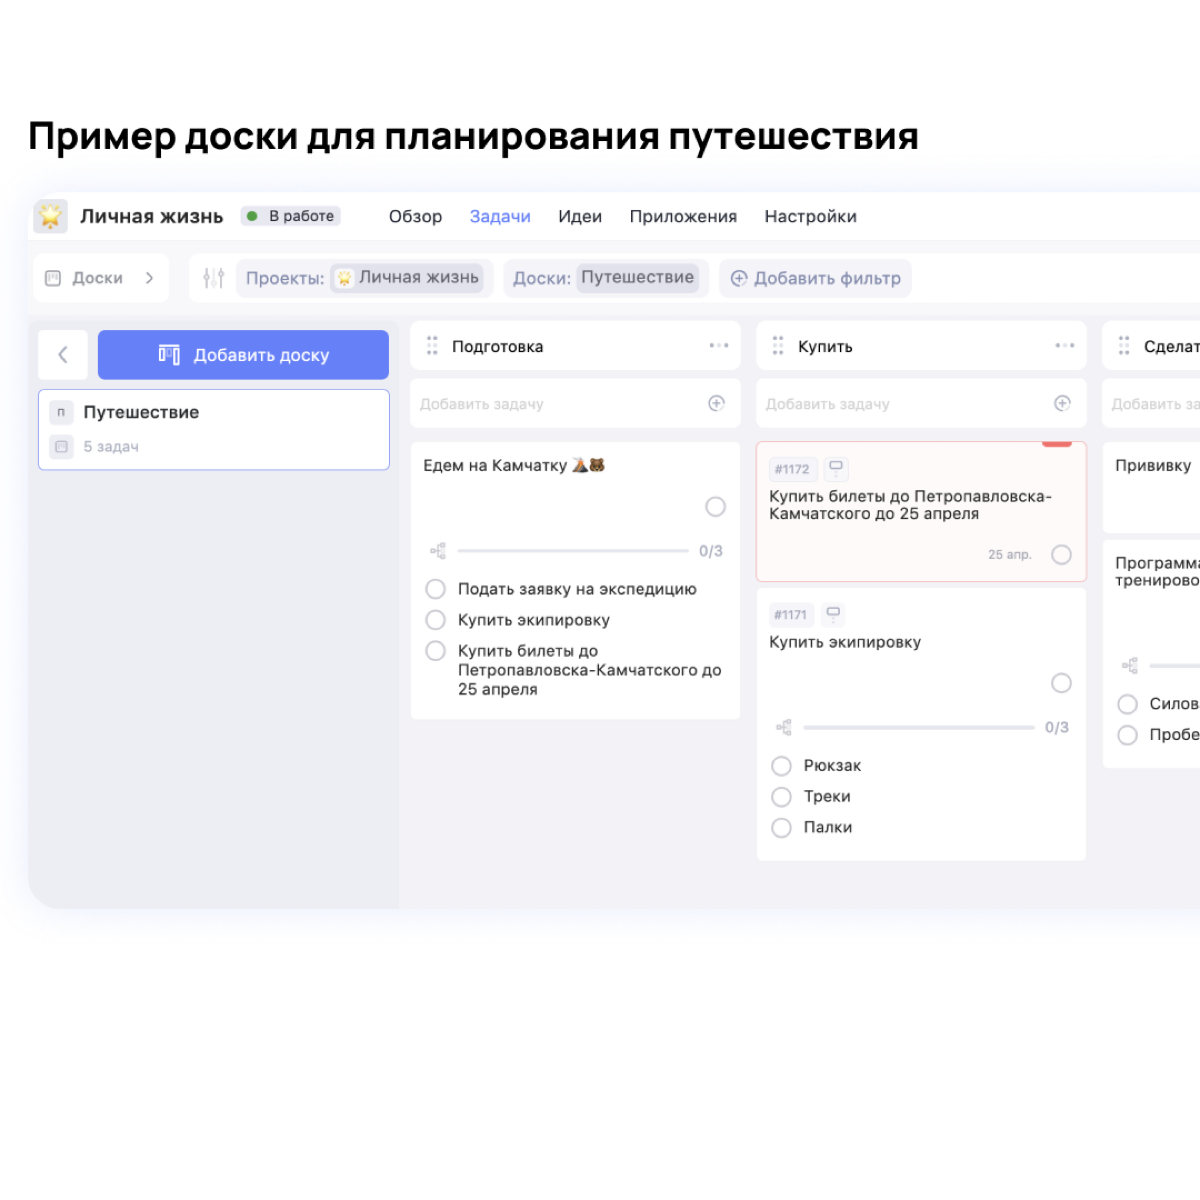Switch to the Обзор tab
The image size is (1200, 1200).
coord(415,217)
